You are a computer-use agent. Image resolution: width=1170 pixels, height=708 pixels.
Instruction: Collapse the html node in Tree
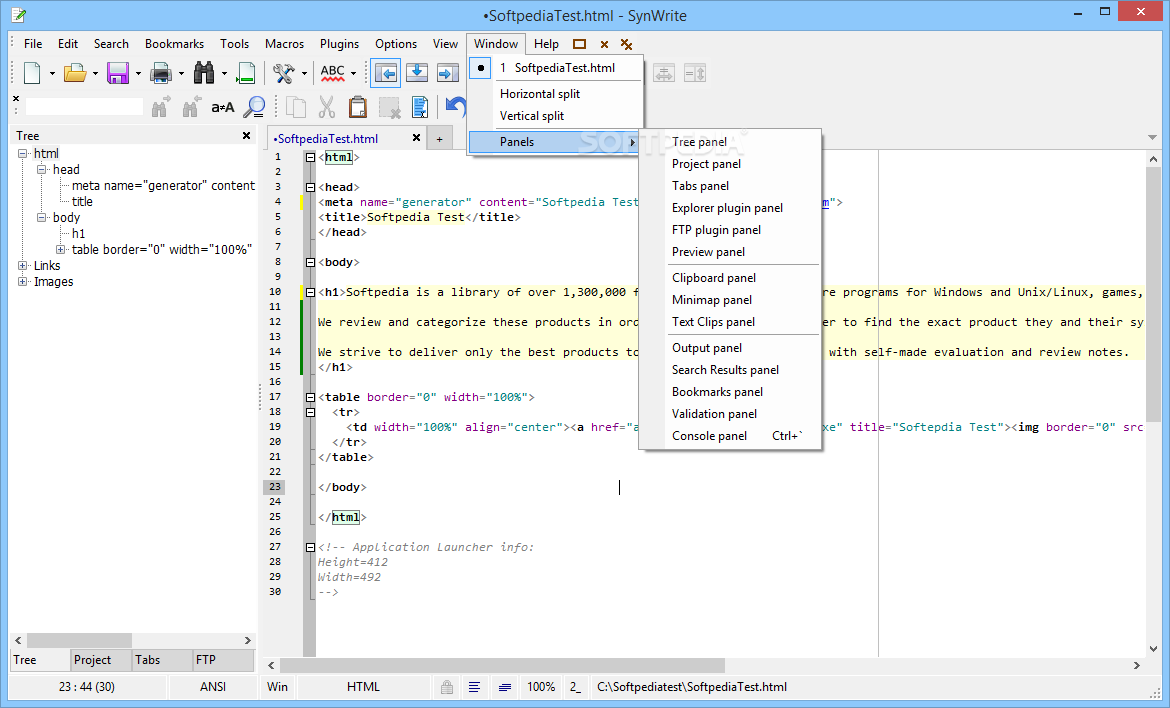pos(22,154)
